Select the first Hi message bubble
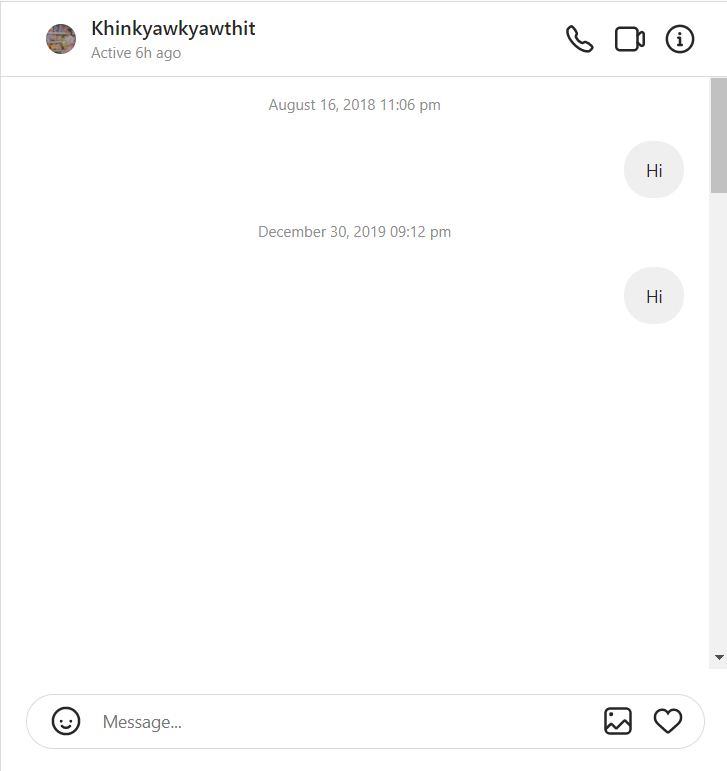727x771 pixels. tap(654, 170)
